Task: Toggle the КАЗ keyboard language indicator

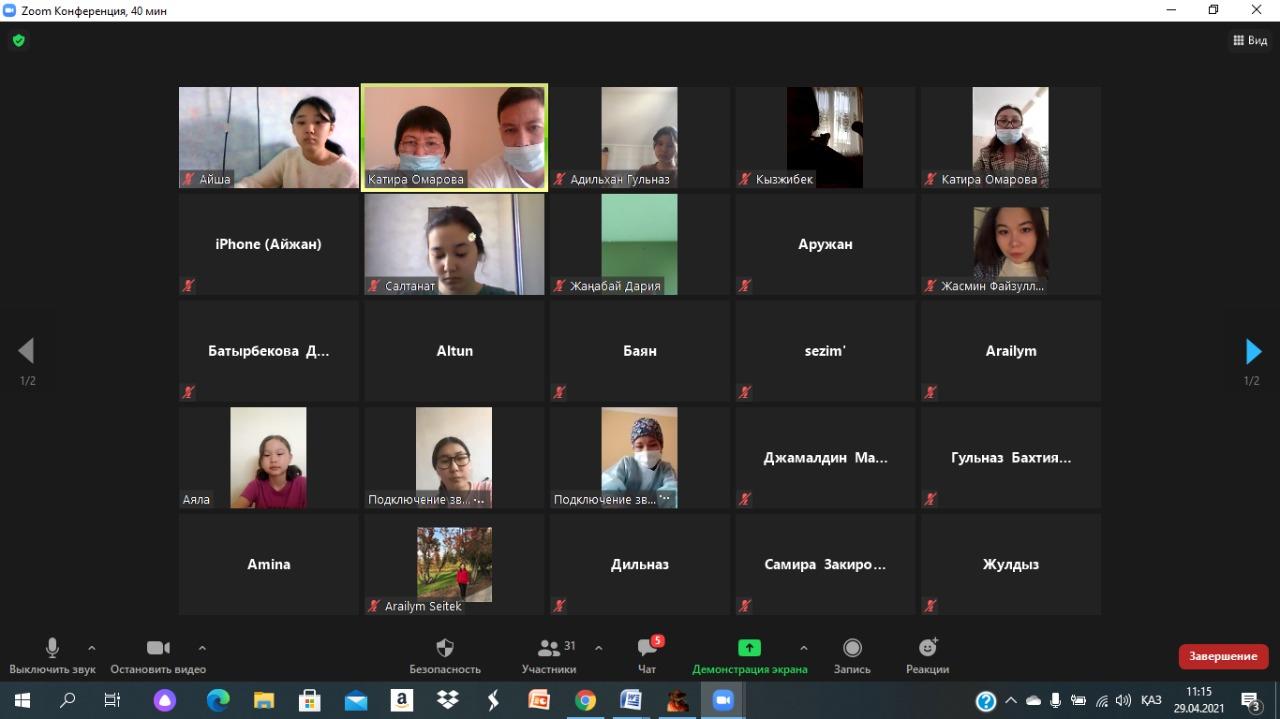Action: click(1151, 701)
